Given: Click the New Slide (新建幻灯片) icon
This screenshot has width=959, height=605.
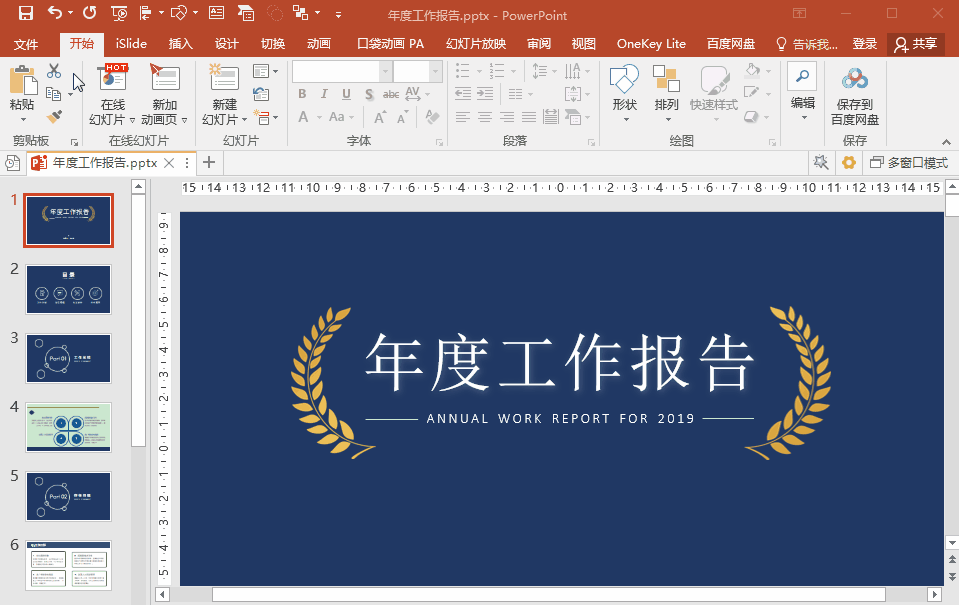Looking at the screenshot, I should 224,78.
